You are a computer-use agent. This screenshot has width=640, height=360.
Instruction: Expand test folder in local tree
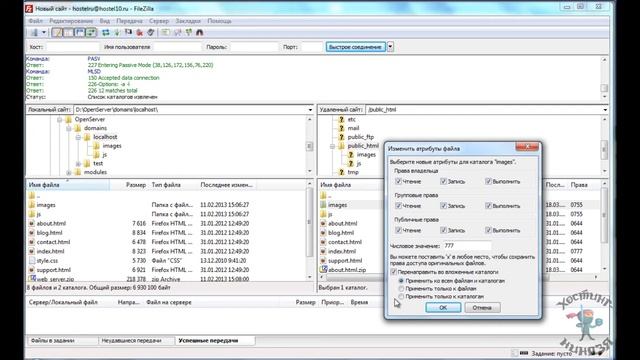click(78, 164)
